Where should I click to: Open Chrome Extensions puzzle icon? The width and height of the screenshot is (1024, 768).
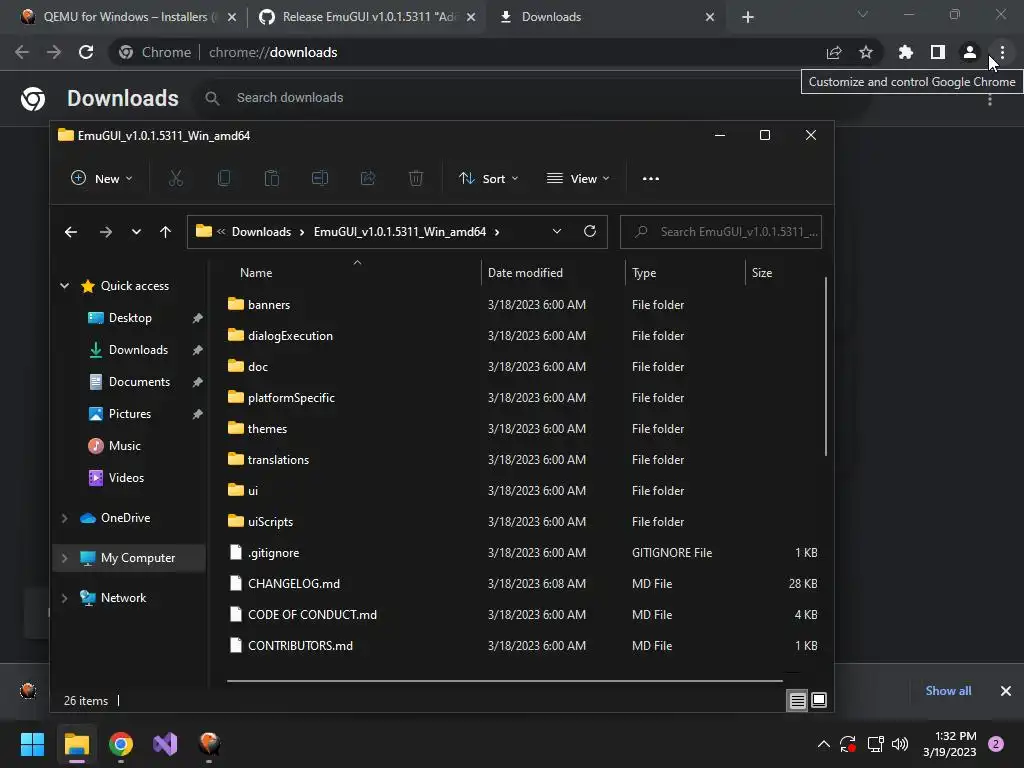[905, 52]
